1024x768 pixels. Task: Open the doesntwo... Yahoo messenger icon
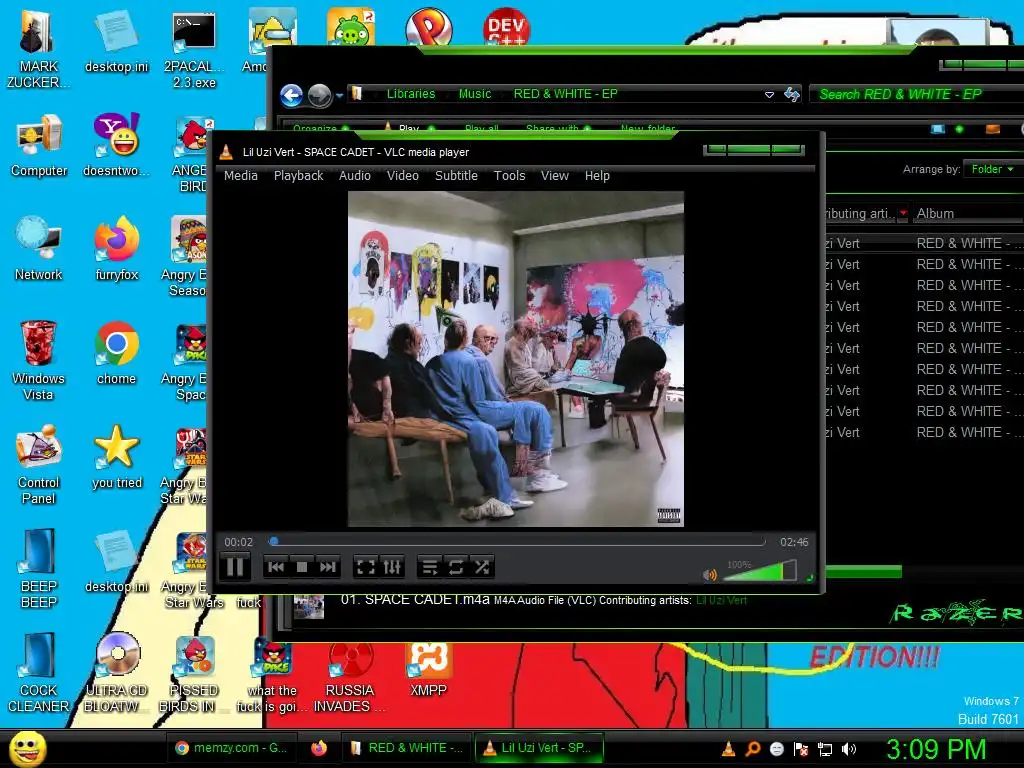(x=116, y=145)
